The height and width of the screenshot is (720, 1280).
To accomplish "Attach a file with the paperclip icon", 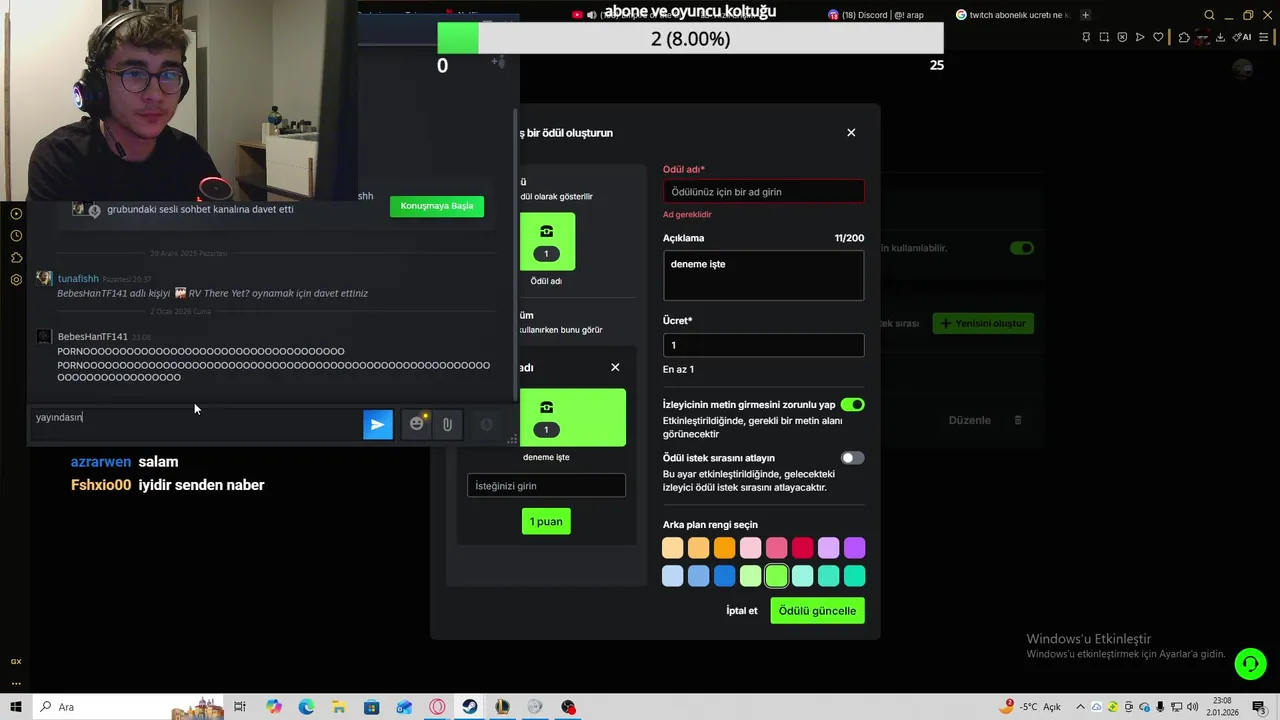I will click(x=447, y=425).
